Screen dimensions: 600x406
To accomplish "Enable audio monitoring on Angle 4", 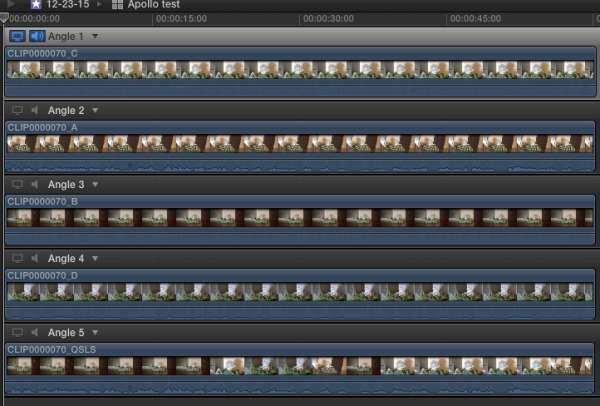I will [35, 258].
